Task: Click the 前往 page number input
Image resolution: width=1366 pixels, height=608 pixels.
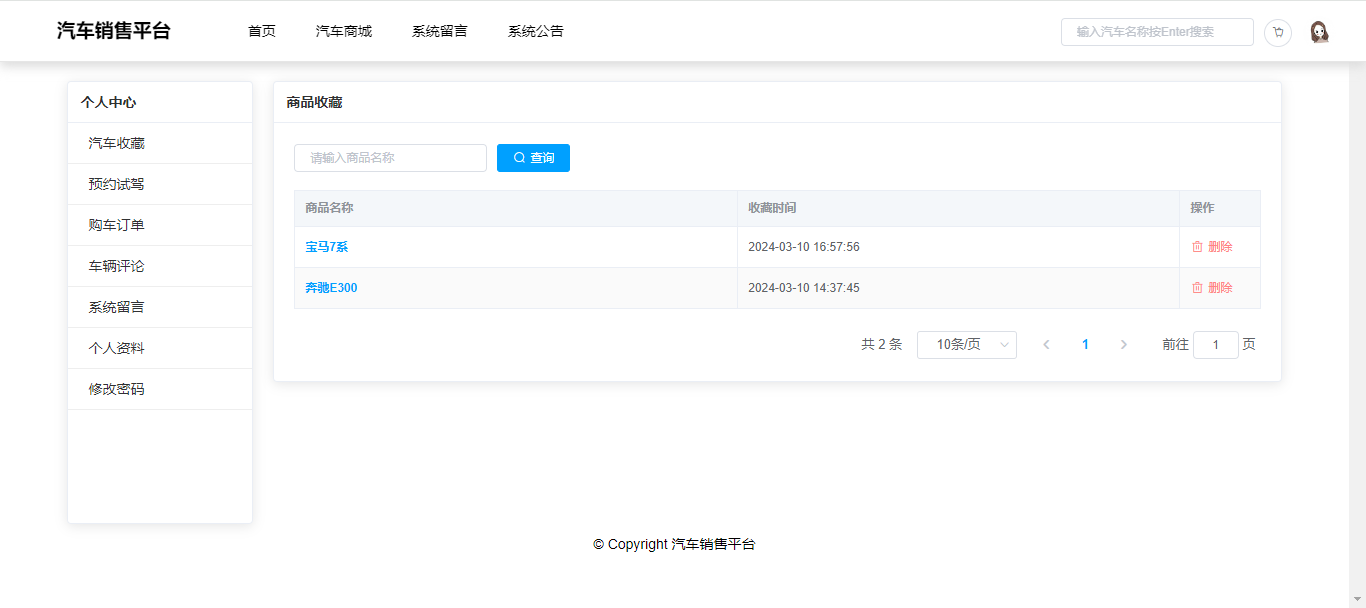Action: pos(1215,345)
